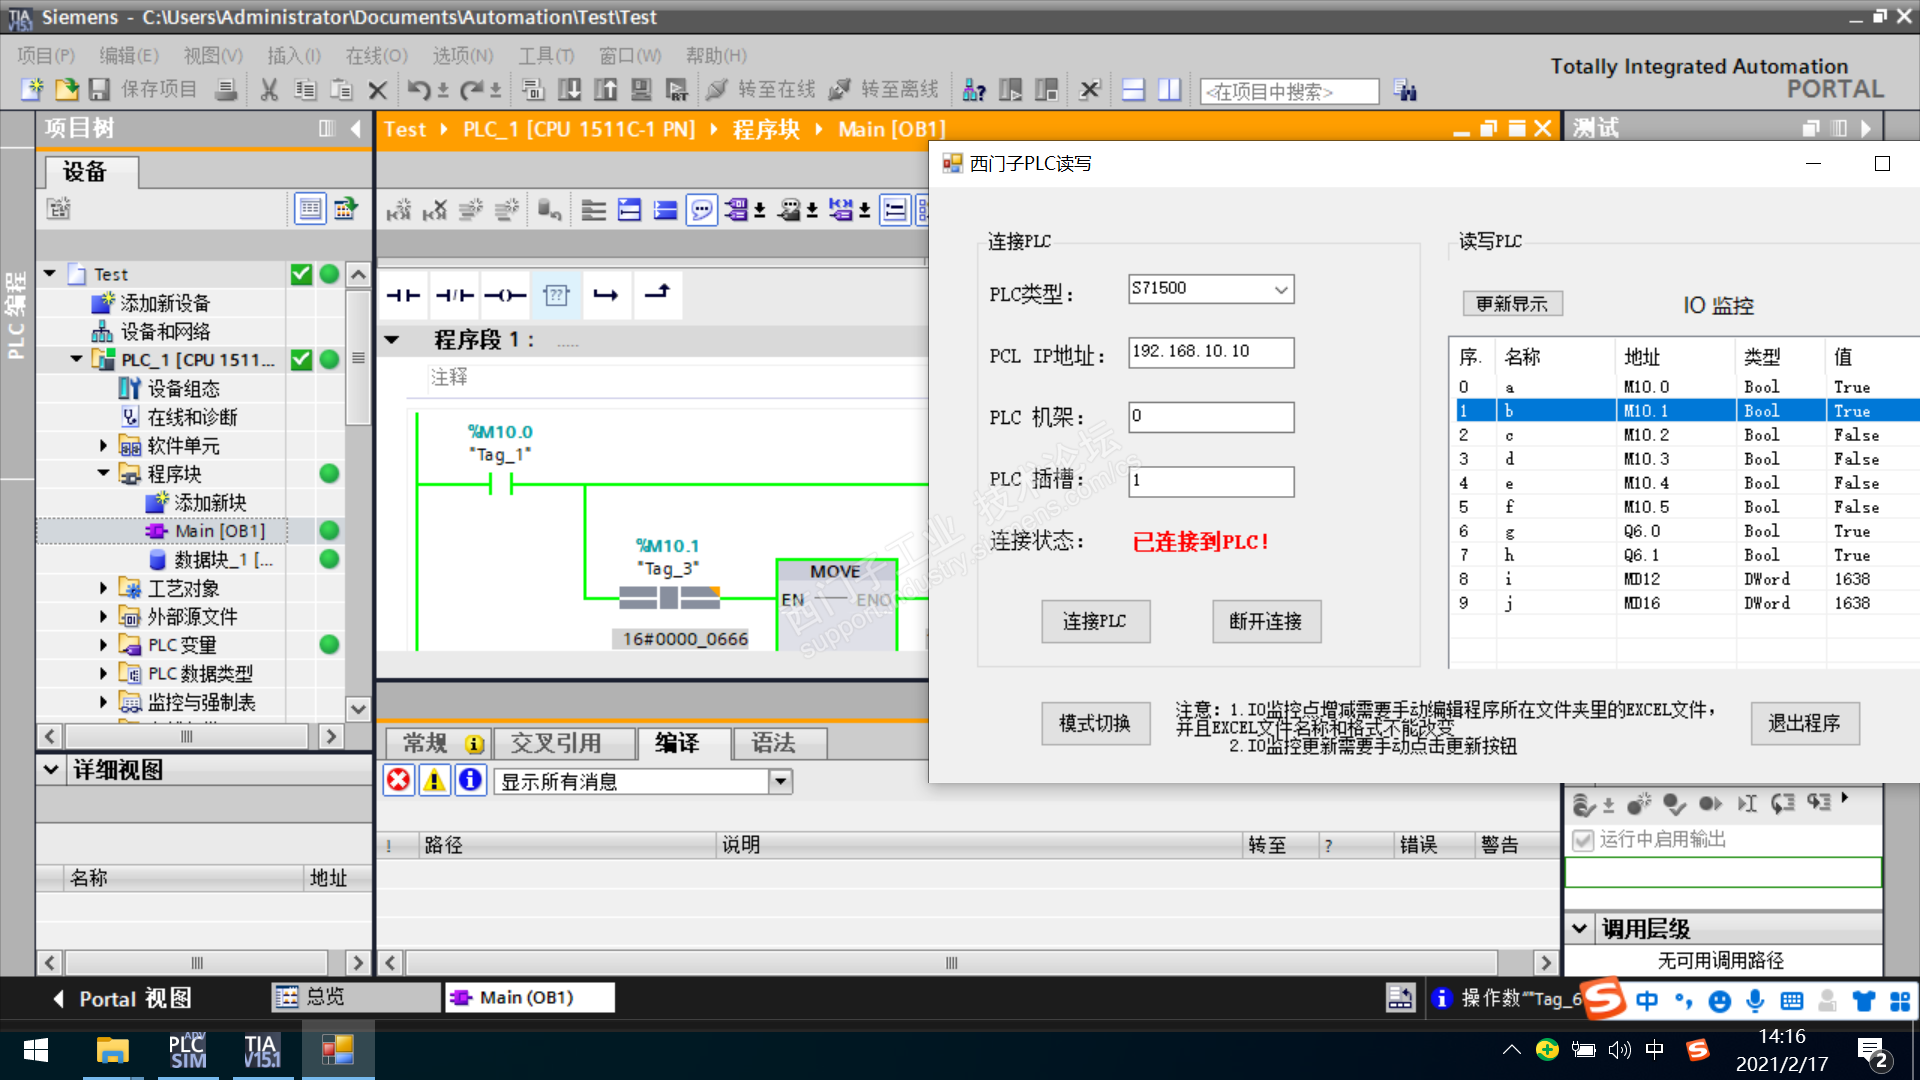Image resolution: width=1920 pixels, height=1080 pixels.
Task: Open the PLCSIM app in taskbar
Action: tap(187, 1051)
